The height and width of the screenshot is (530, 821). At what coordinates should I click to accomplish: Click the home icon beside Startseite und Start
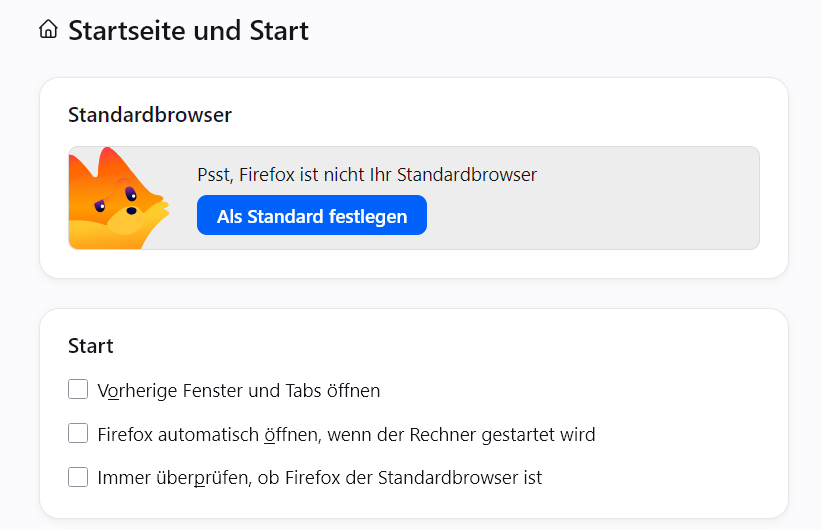coord(48,29)
